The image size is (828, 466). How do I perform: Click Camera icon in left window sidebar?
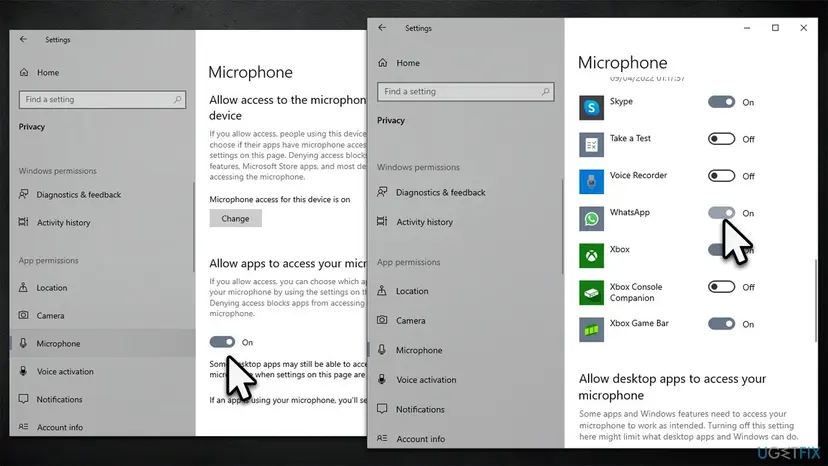[x=24, y=315]
